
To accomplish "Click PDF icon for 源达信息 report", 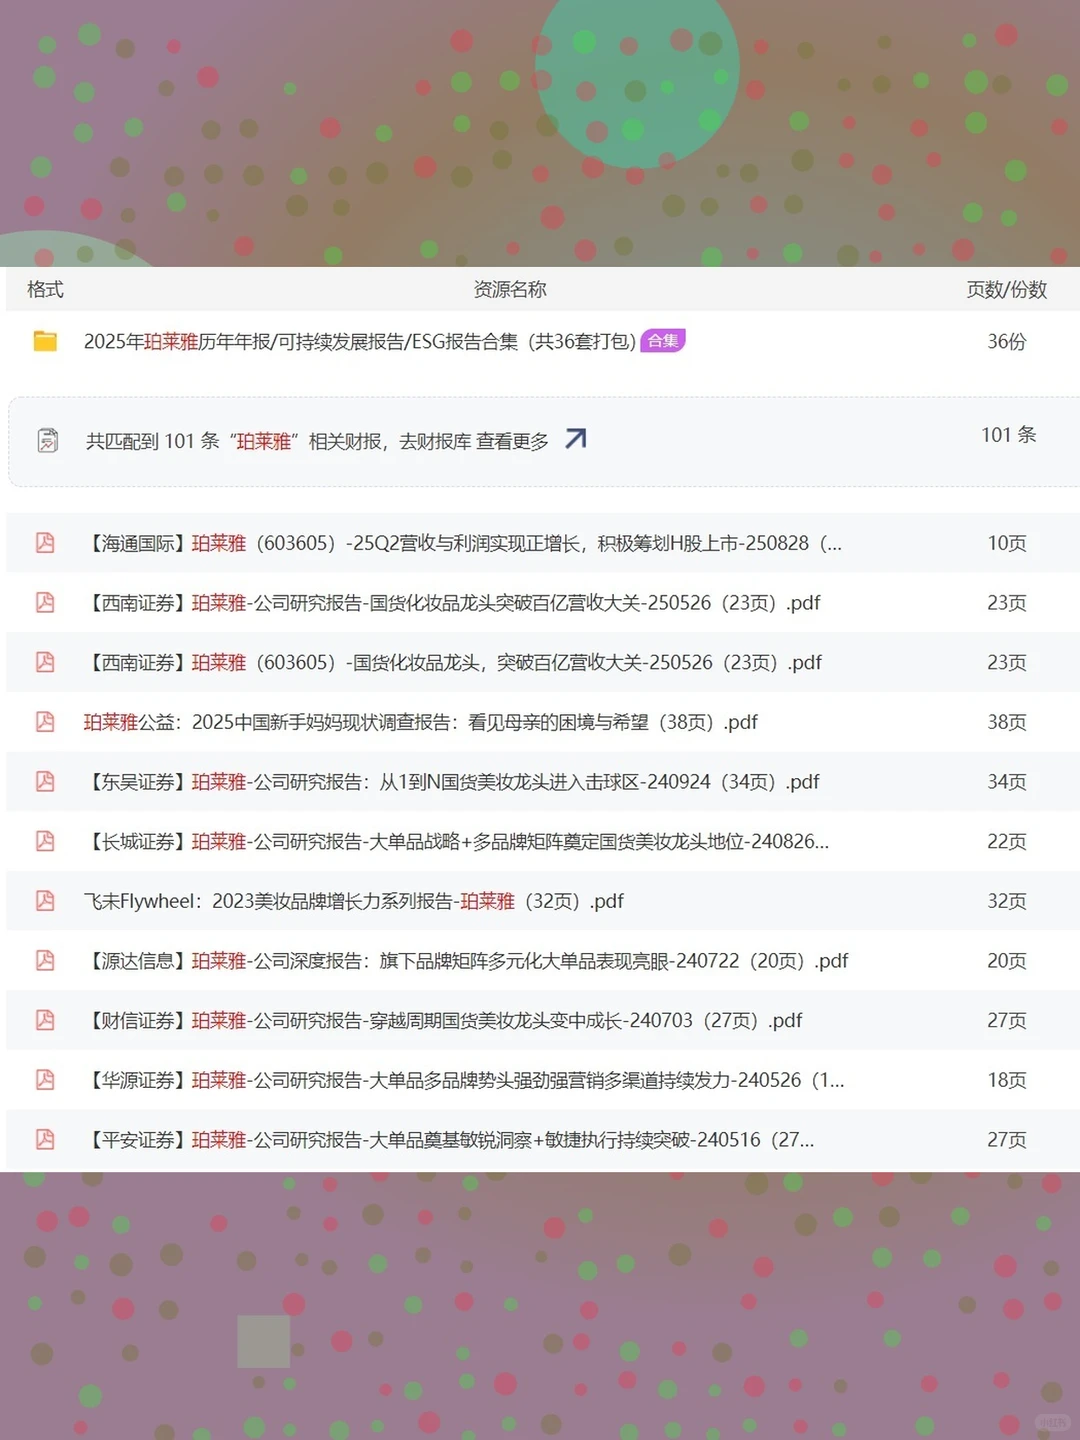I will pos(45,961).
